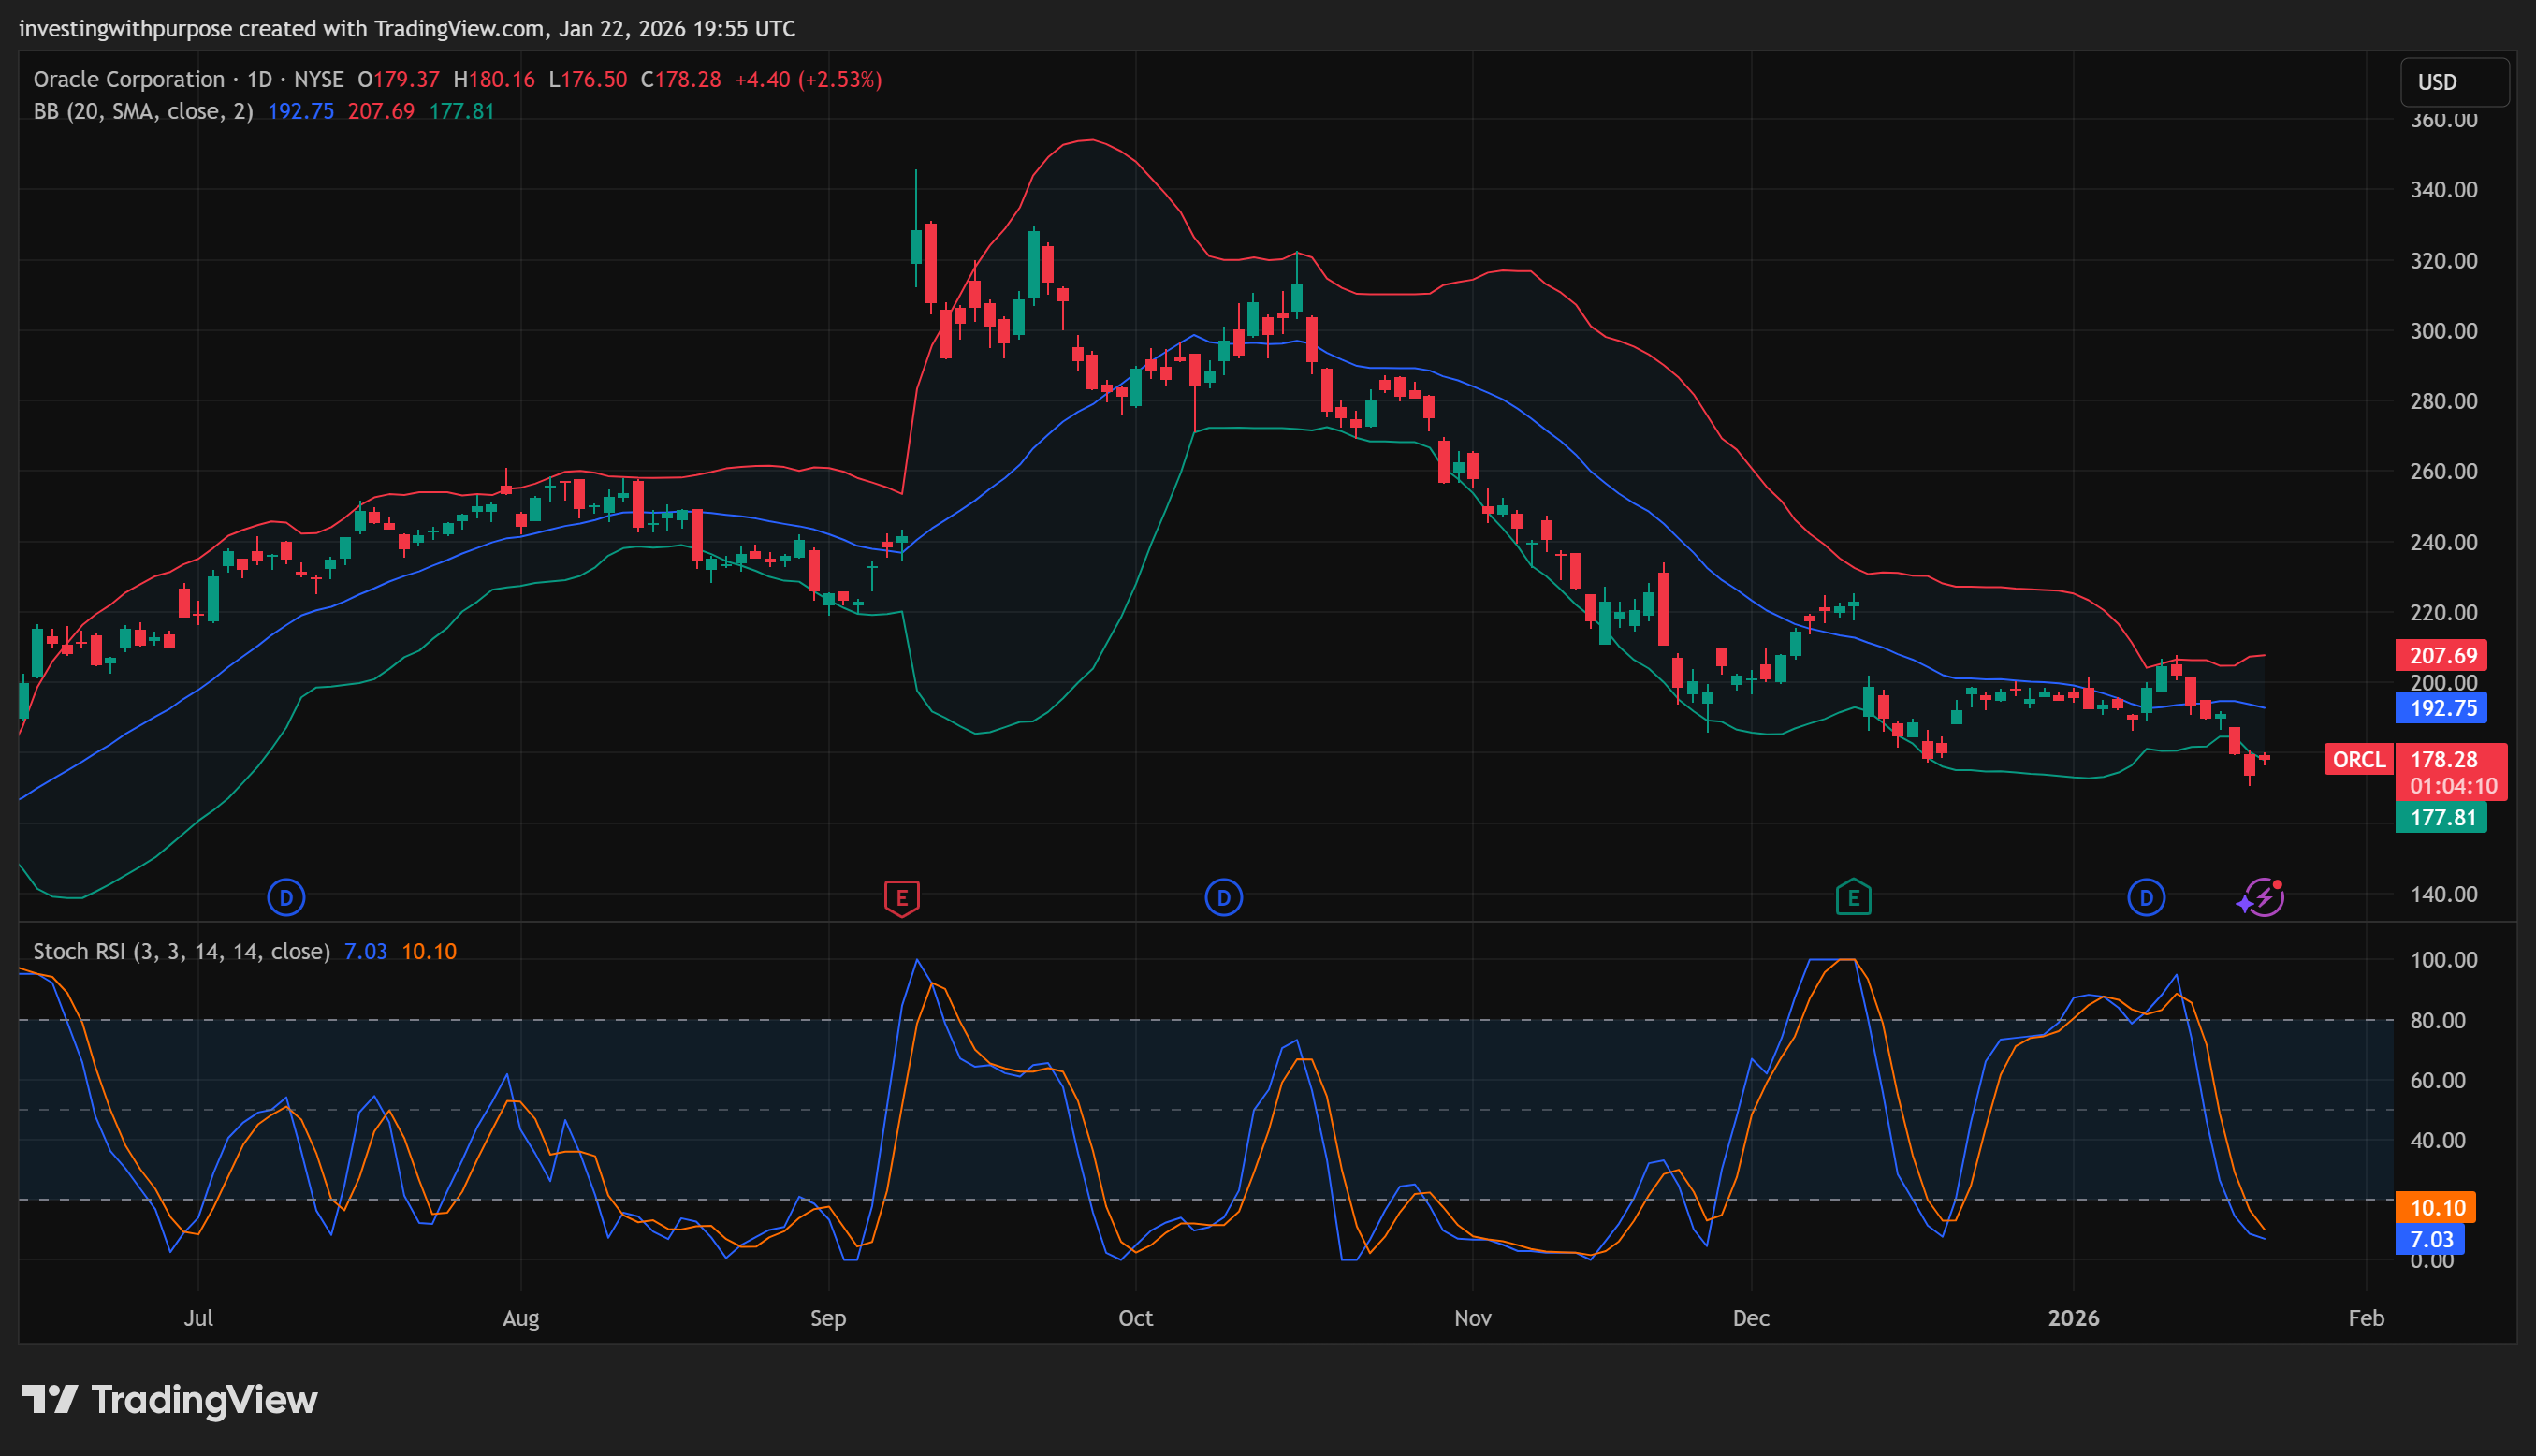
Task: Click the dividend marker near July
Action: pos(286,897)
